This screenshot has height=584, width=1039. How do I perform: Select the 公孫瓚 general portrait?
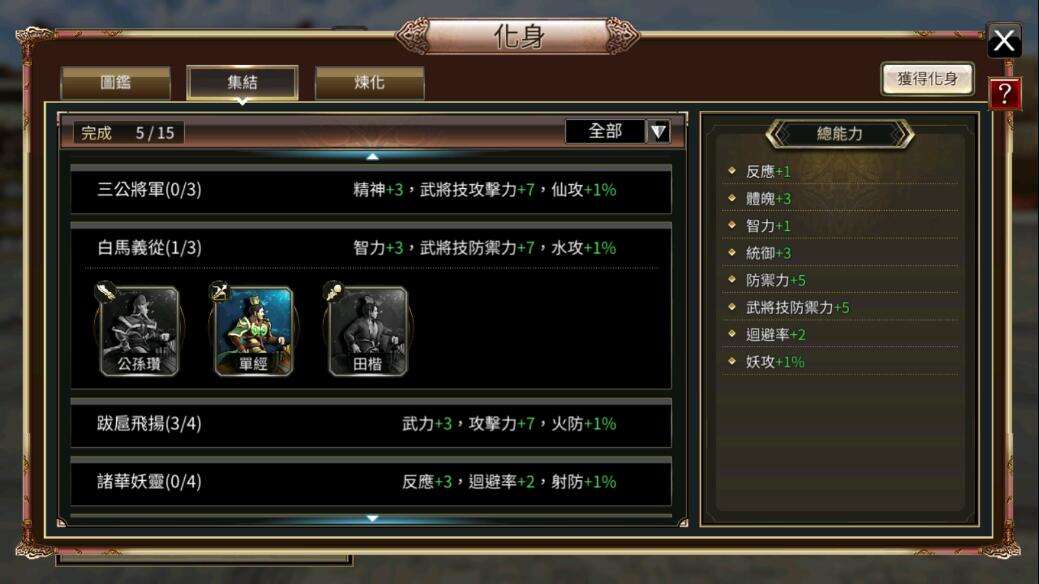tap(139, 331)
